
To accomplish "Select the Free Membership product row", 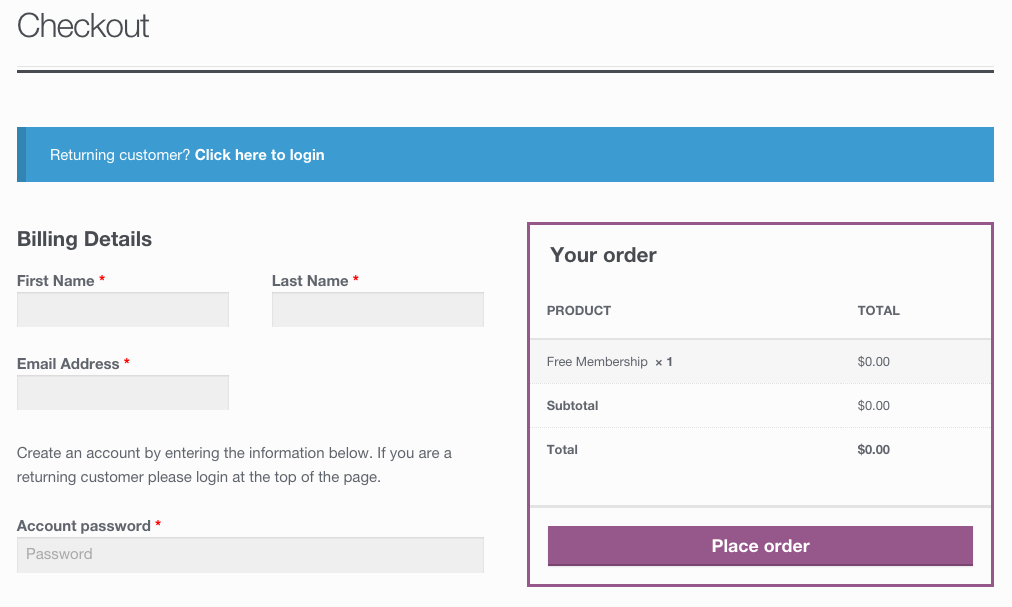I will coord(760,362).
